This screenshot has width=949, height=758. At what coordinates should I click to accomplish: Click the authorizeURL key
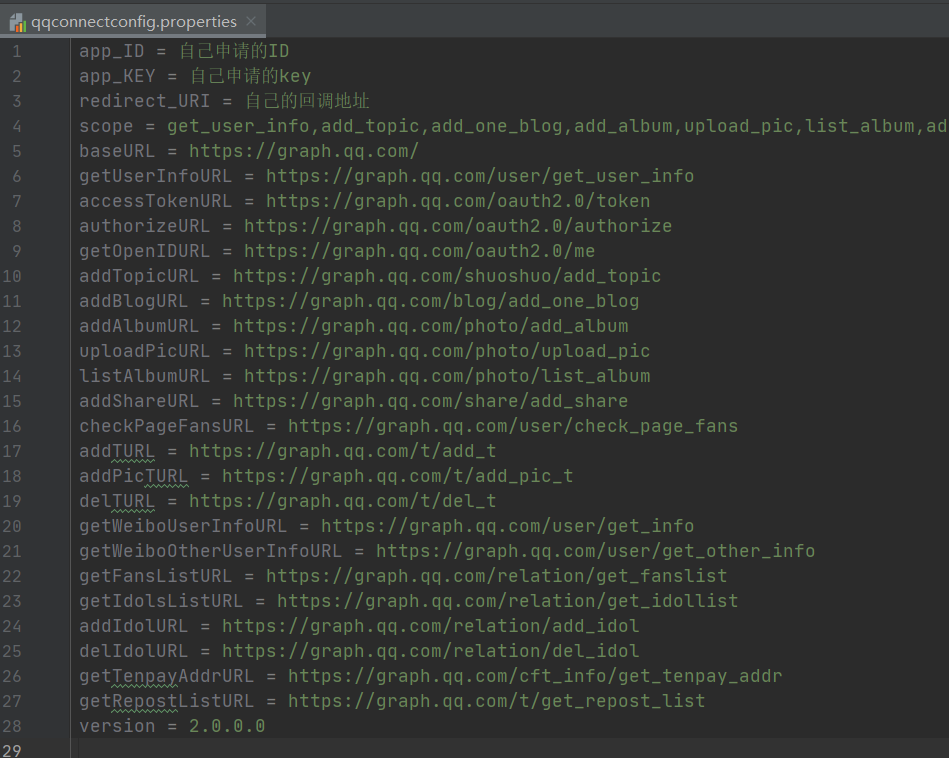[145, 226]
